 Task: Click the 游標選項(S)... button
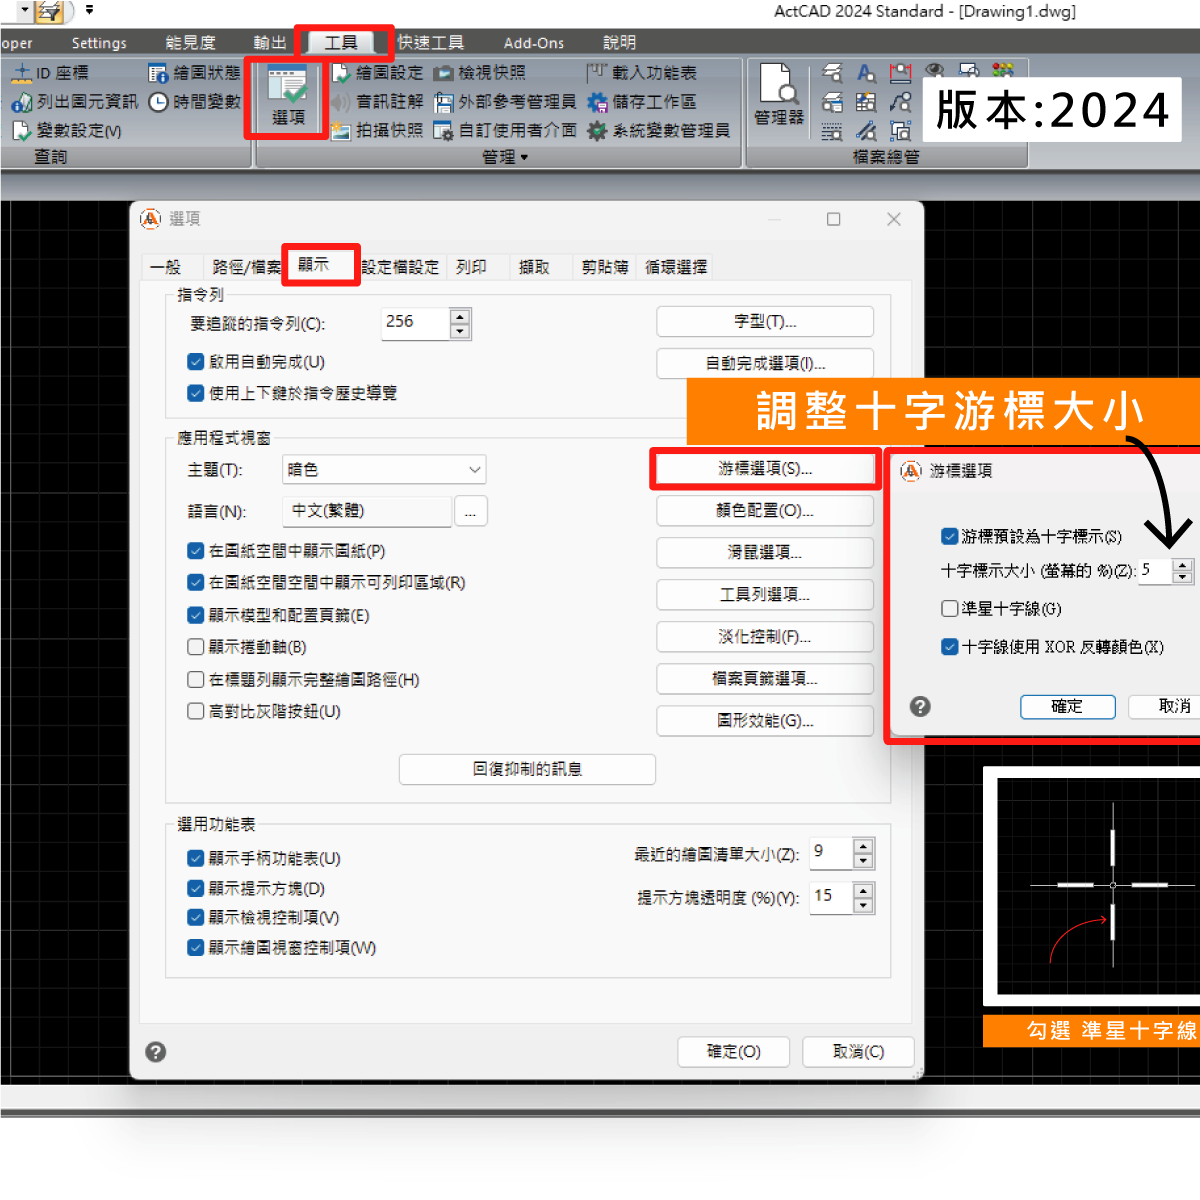[765, 469]
